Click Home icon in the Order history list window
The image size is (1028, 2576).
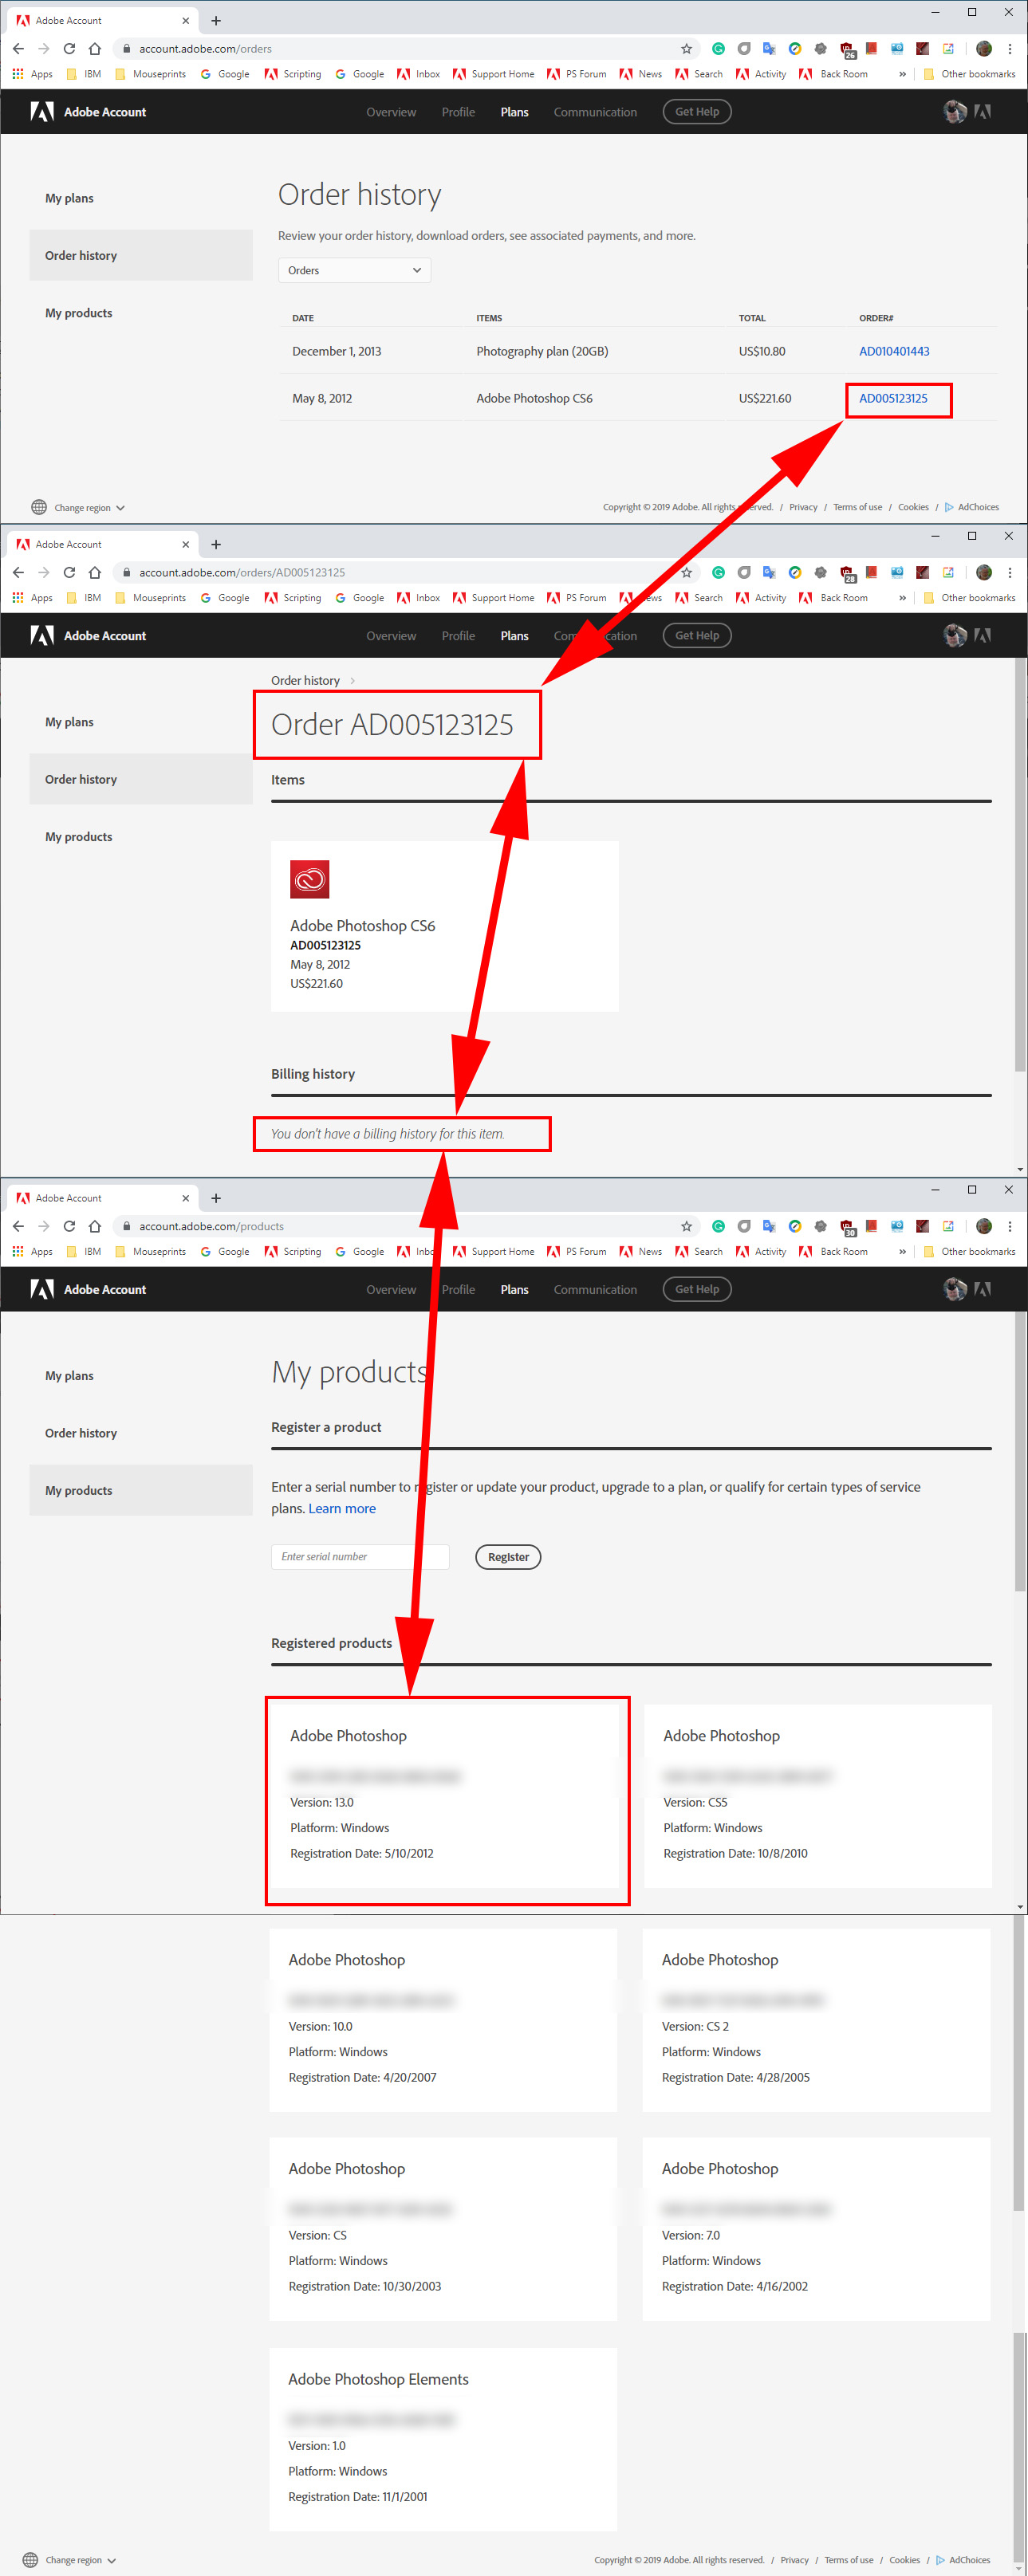[x=94, y=48]
